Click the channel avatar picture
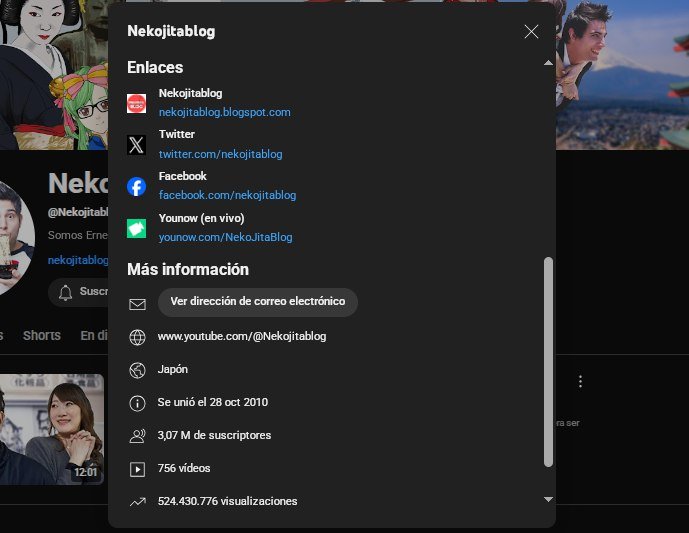Viewport: 689px width, 533px height. pos(17,237)
